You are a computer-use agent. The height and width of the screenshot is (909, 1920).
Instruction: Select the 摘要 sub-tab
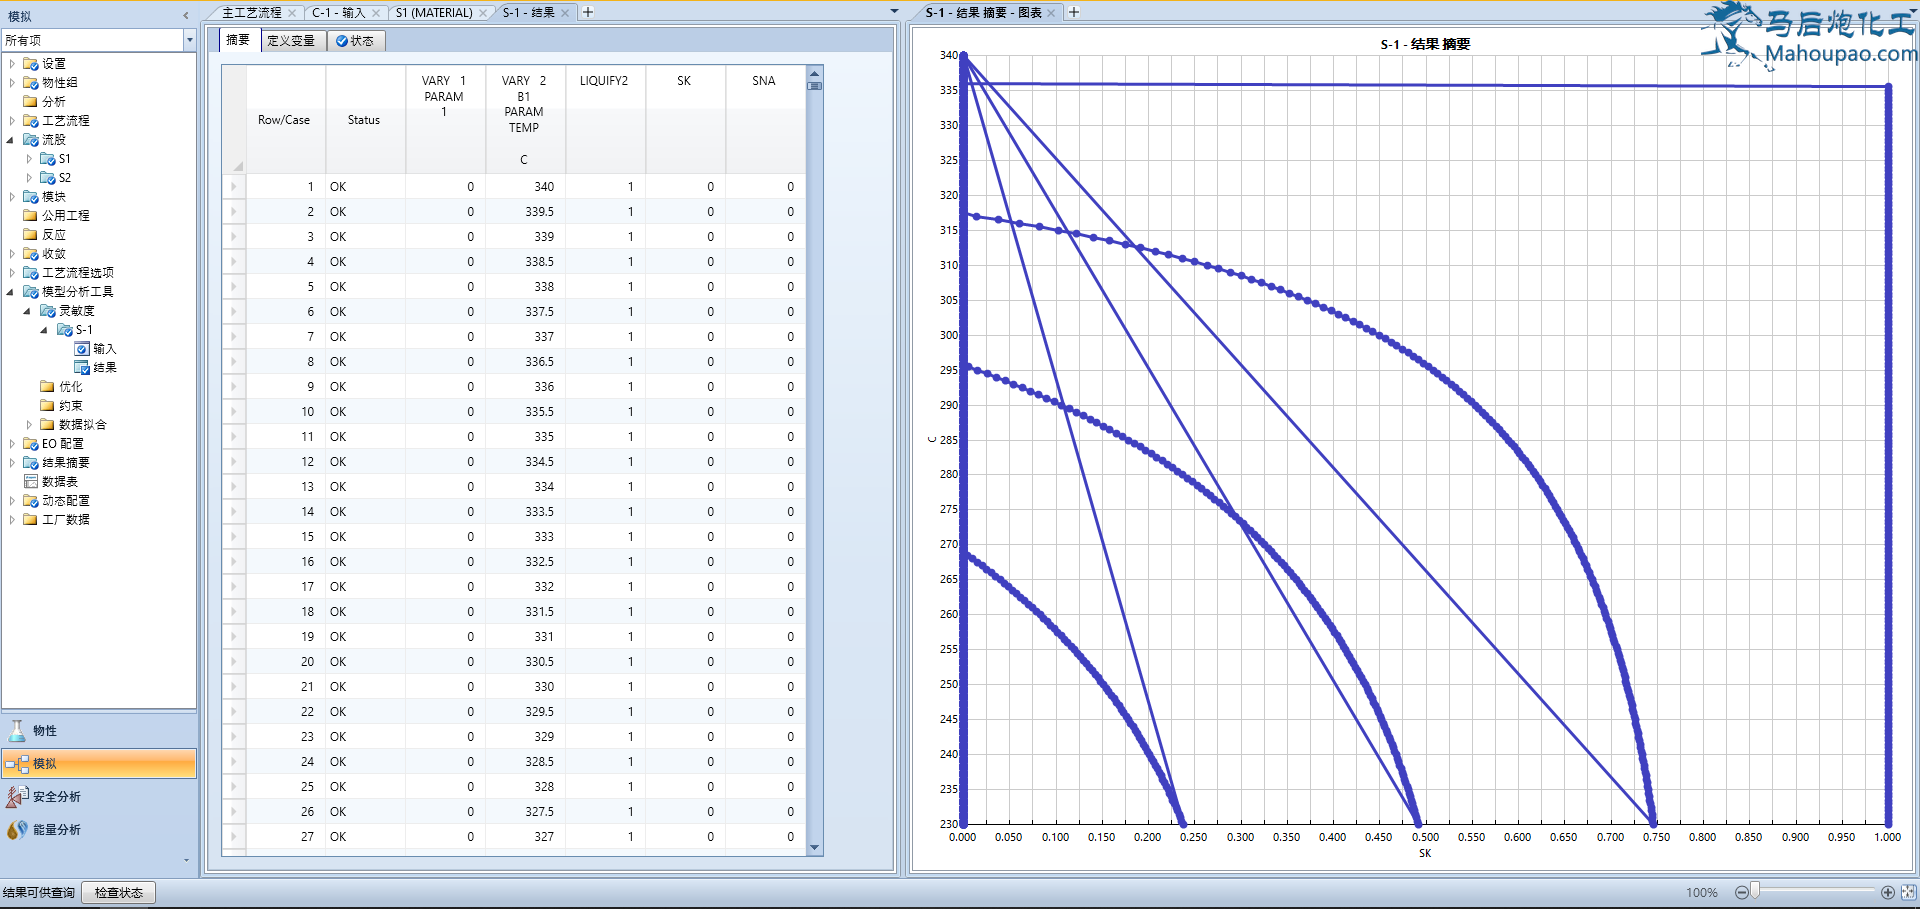click(238, 40)
